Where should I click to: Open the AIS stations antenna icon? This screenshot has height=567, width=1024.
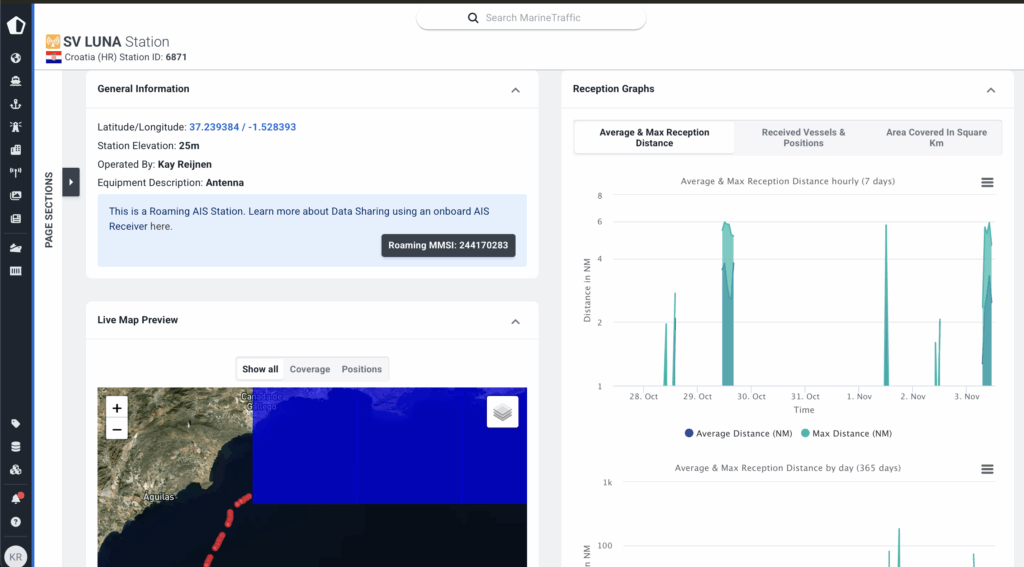(x=16, y=173)
